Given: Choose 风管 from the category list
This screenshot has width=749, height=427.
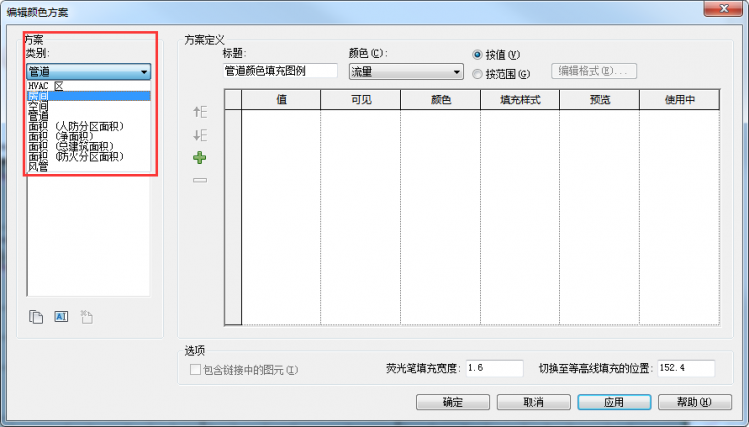Looking at the screenshot, I should click(38, 167).
